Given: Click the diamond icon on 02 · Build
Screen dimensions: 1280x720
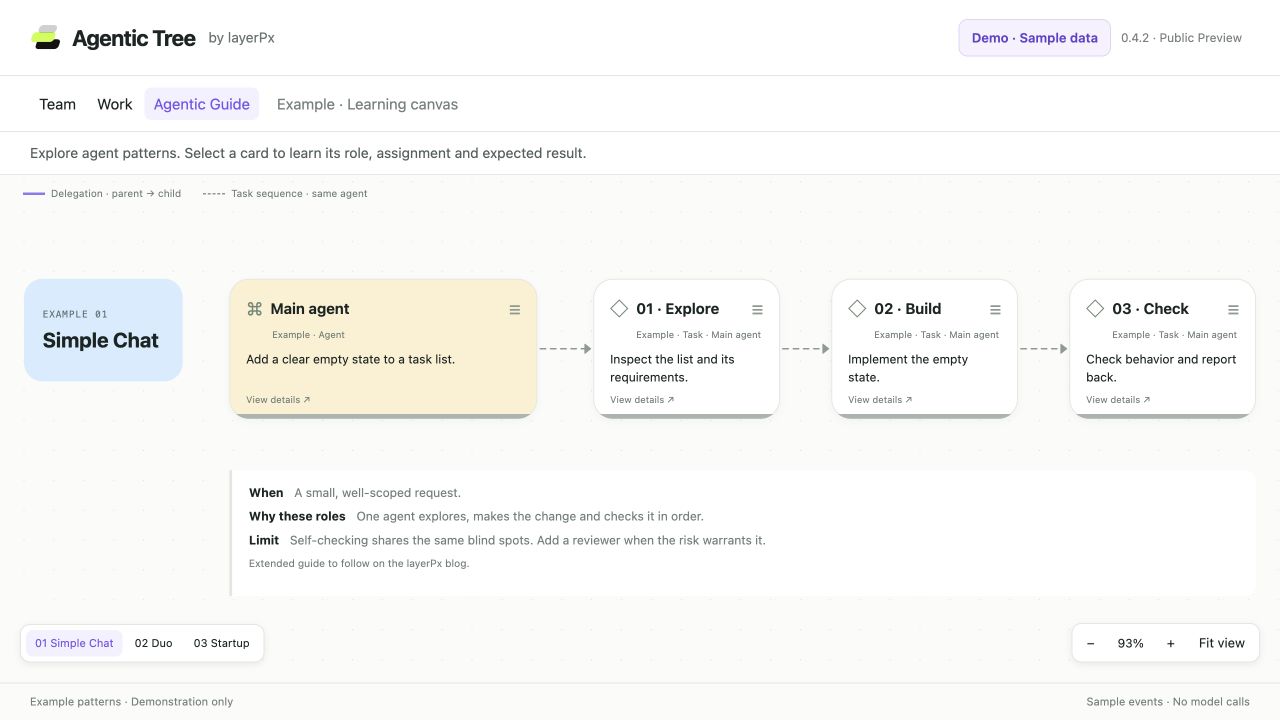Looking at the screenshot, I should (857, 309).
